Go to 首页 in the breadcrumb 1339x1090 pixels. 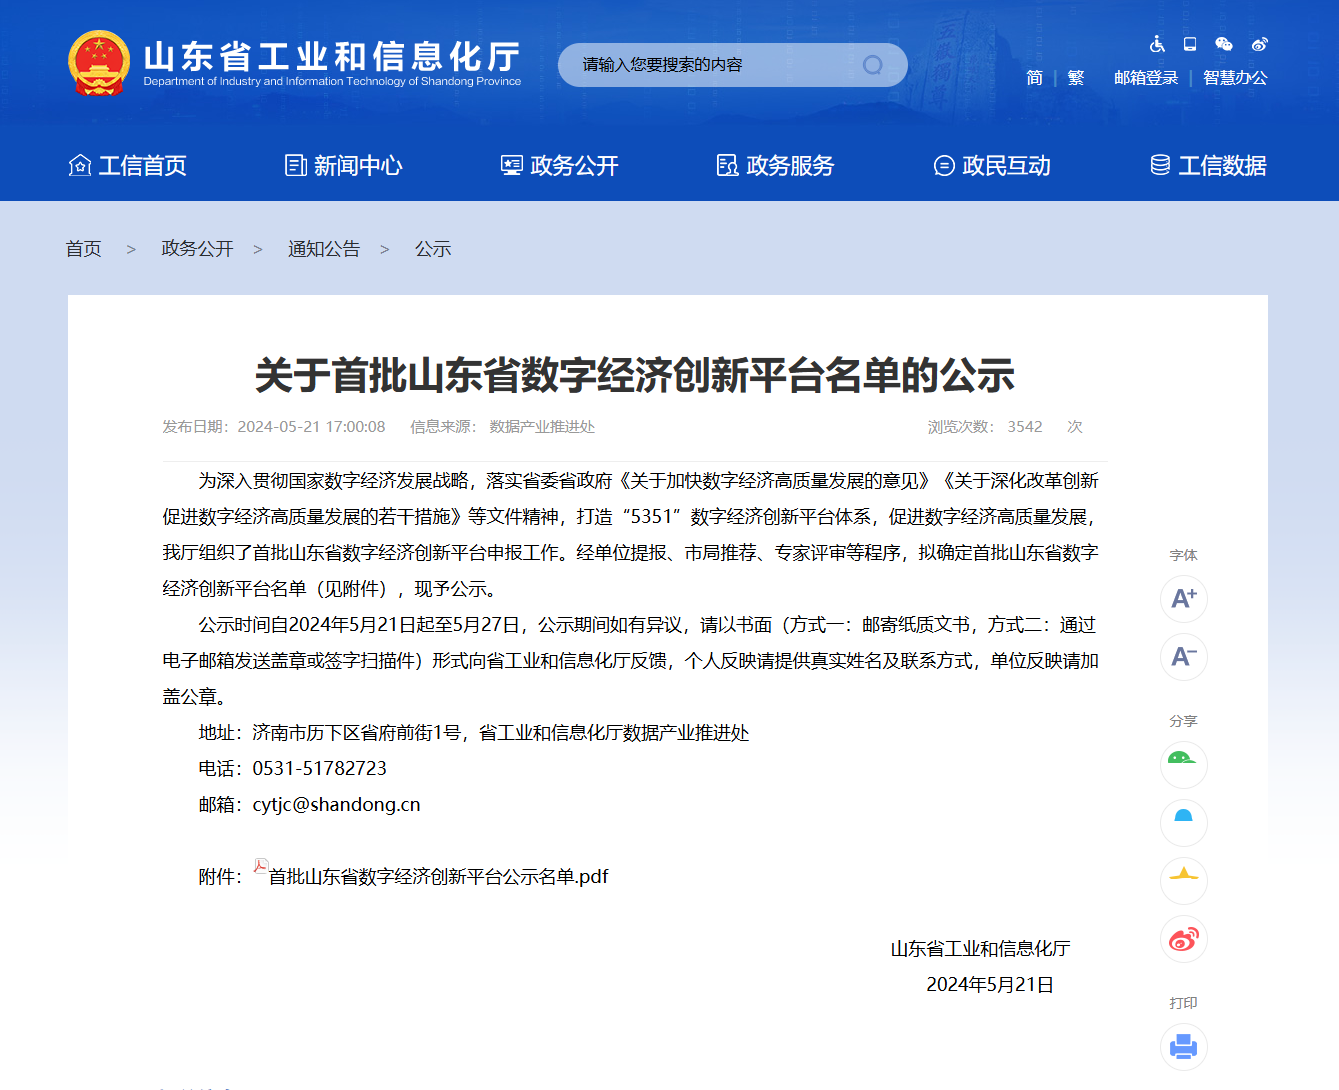click(x=83, y=249)
